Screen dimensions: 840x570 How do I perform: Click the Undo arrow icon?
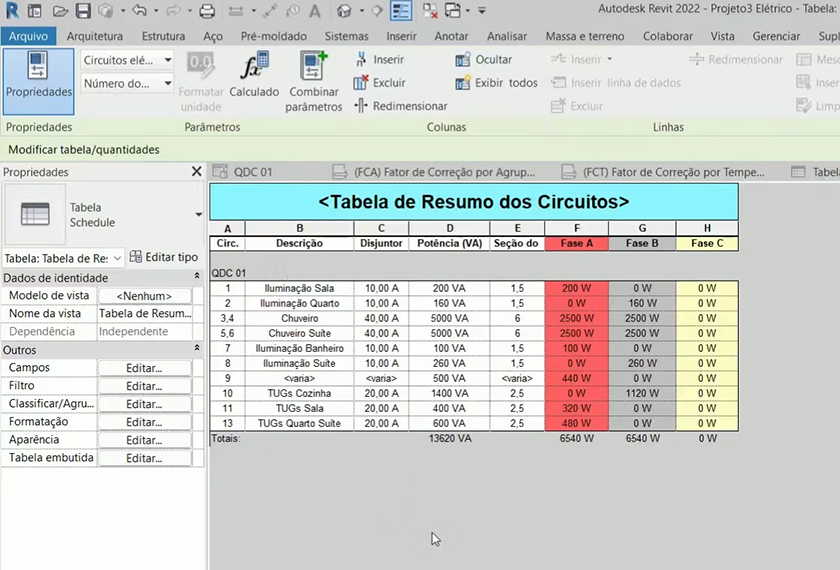point(139,11)
